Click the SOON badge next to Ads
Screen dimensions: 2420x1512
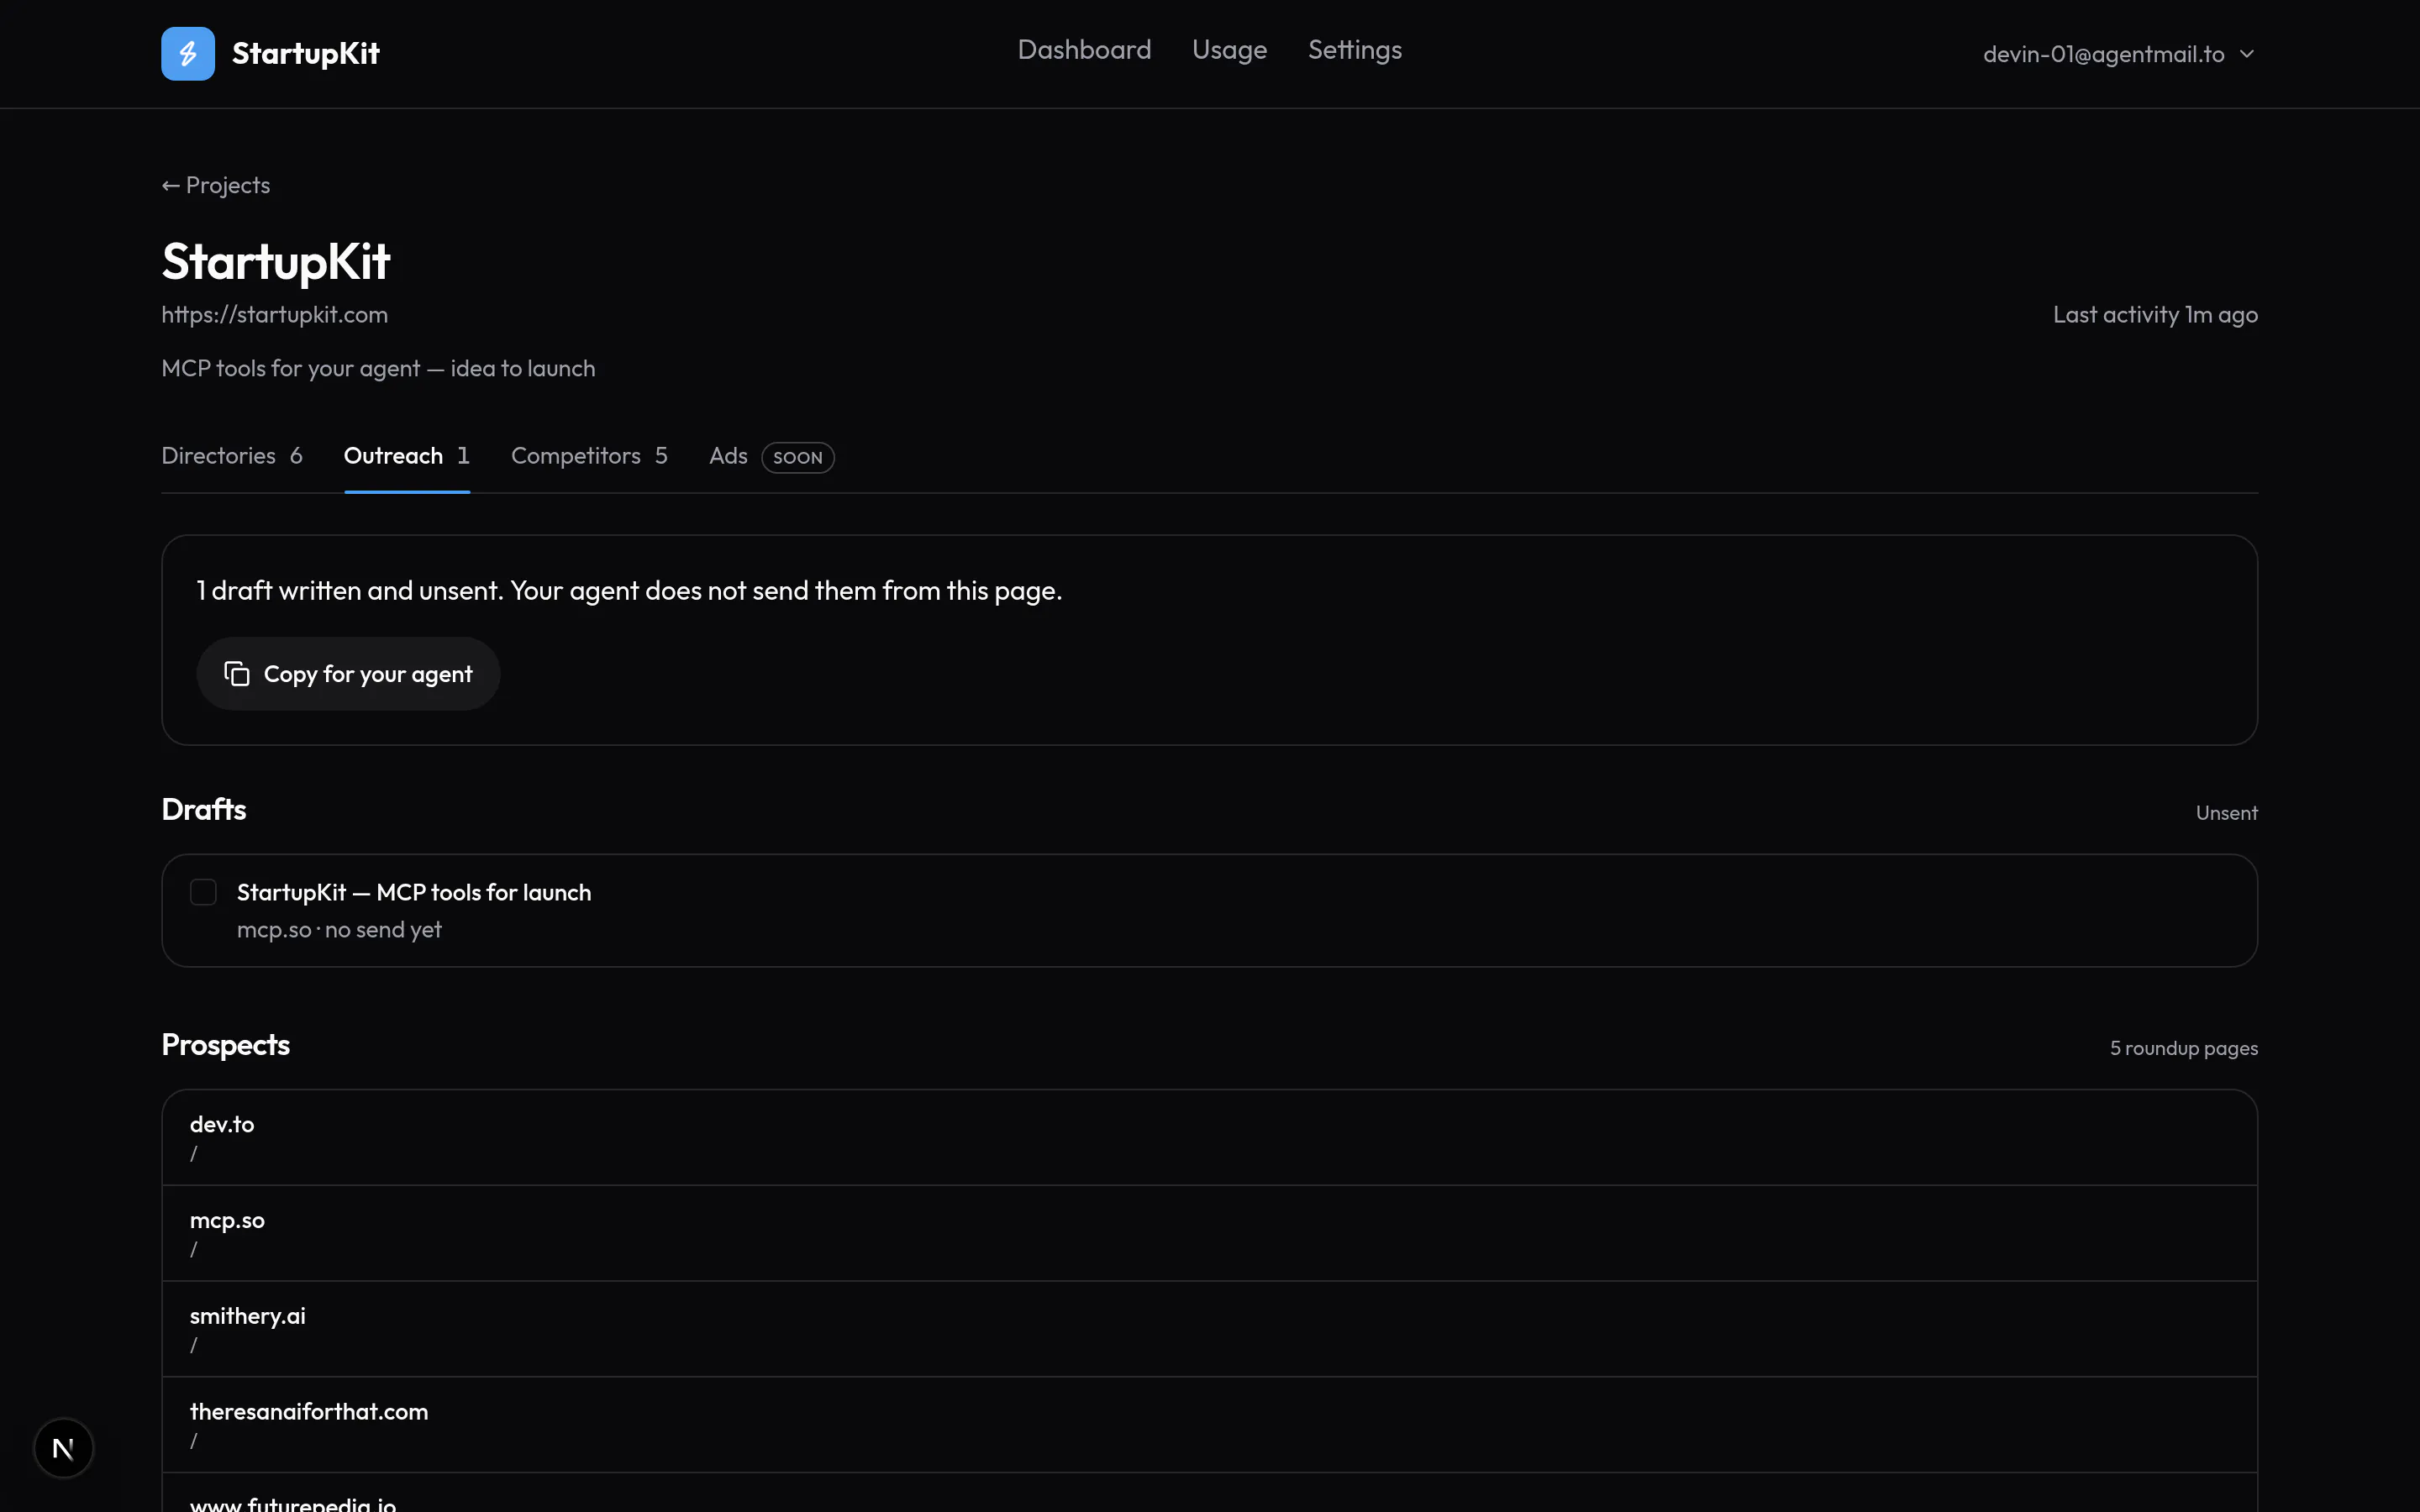pos(797,458)
